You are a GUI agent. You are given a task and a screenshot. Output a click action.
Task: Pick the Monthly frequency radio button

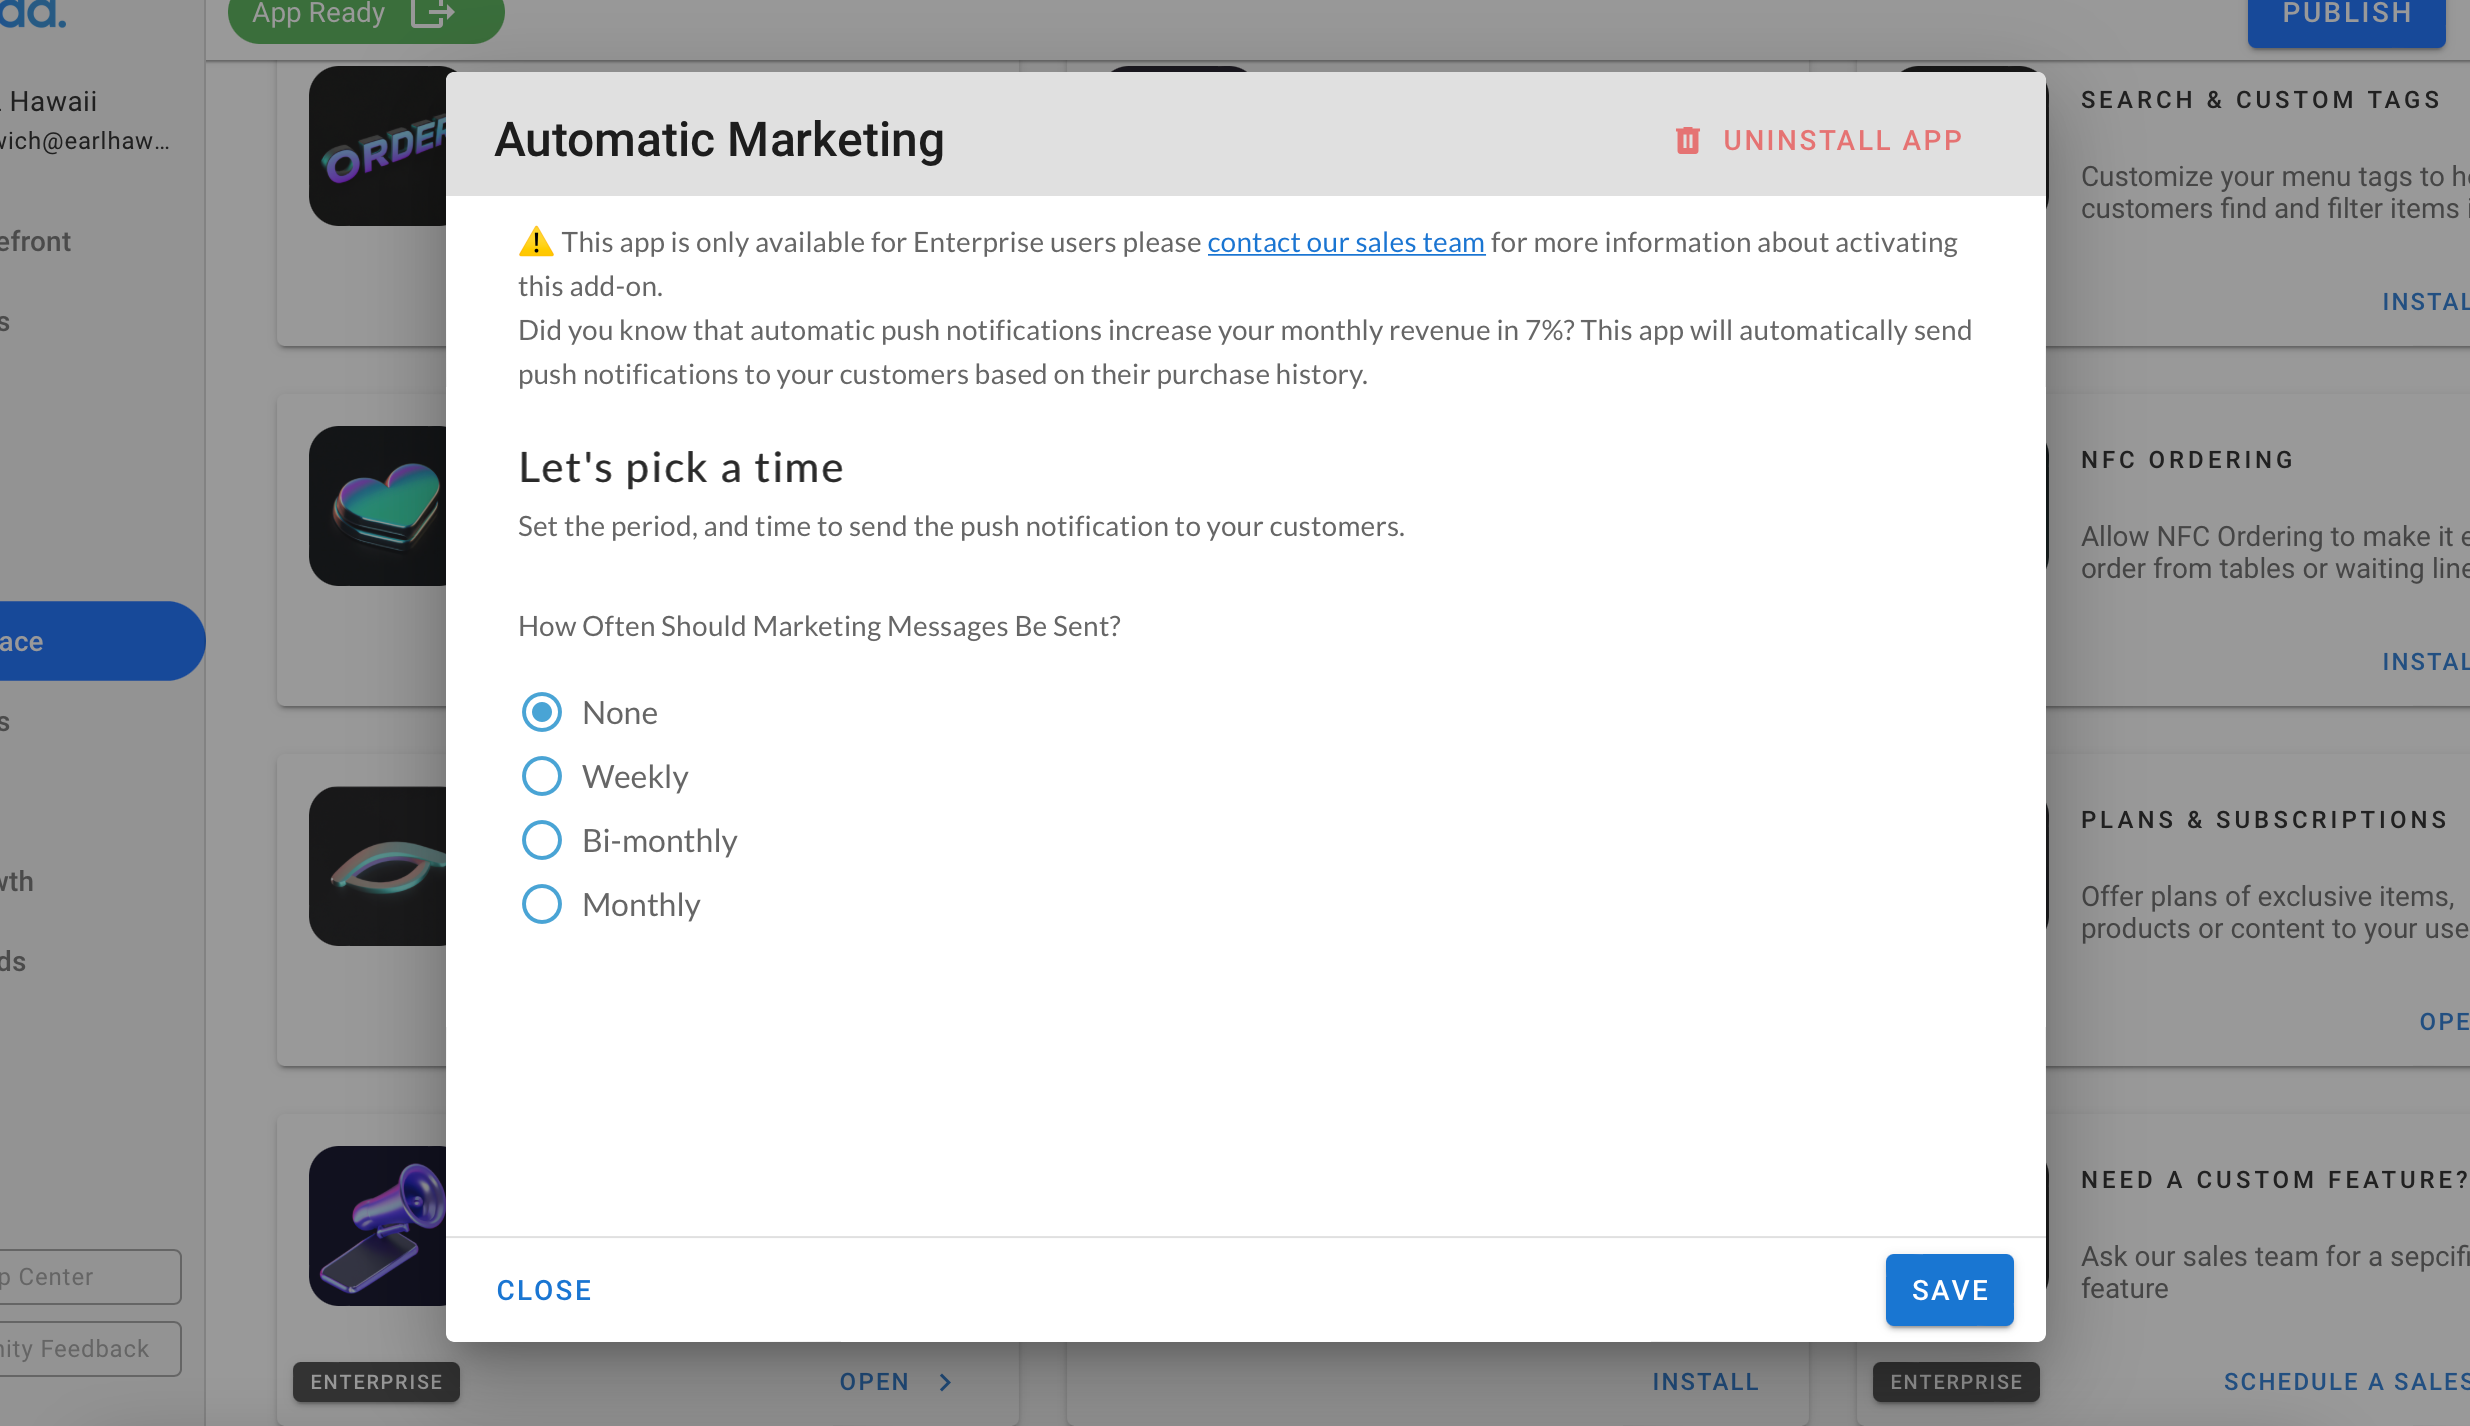pos(541,904)
